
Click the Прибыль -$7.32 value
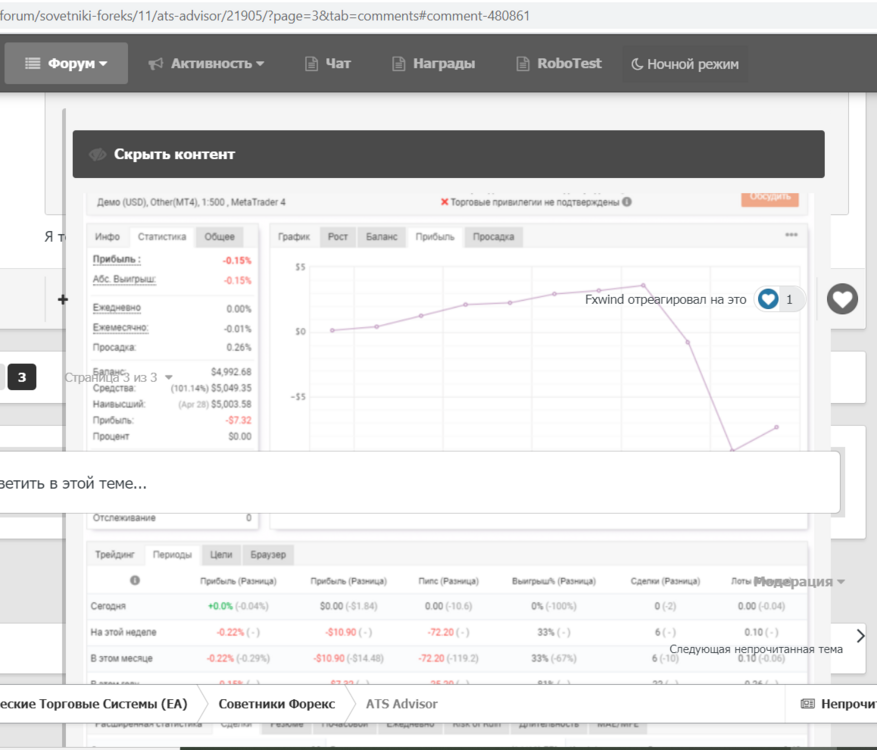[239, 420]
